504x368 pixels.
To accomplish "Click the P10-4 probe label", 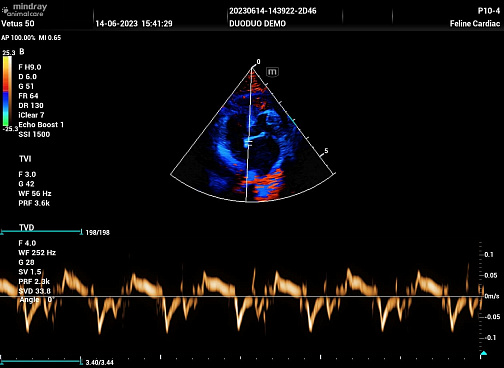I will click(489, 11).
